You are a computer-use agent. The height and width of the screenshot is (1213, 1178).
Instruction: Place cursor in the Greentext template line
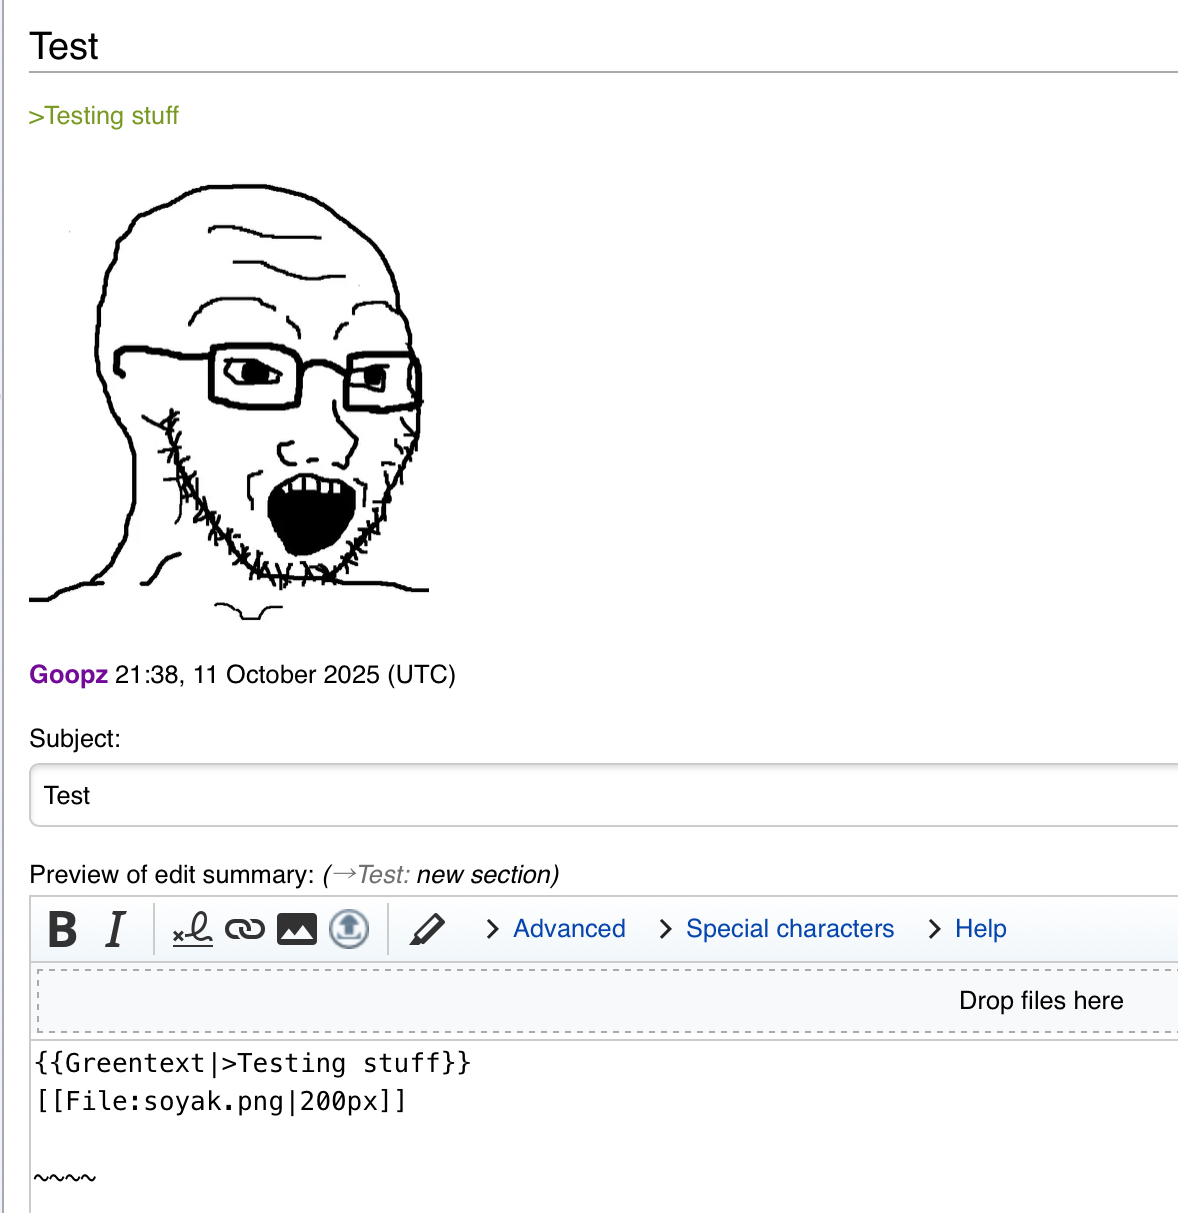click(x=252, y=1063)
